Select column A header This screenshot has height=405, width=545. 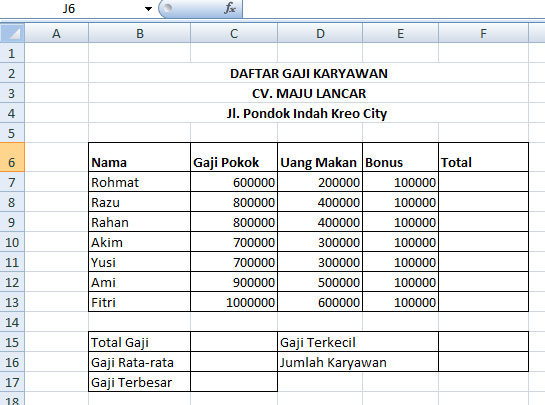coord(56,33)
